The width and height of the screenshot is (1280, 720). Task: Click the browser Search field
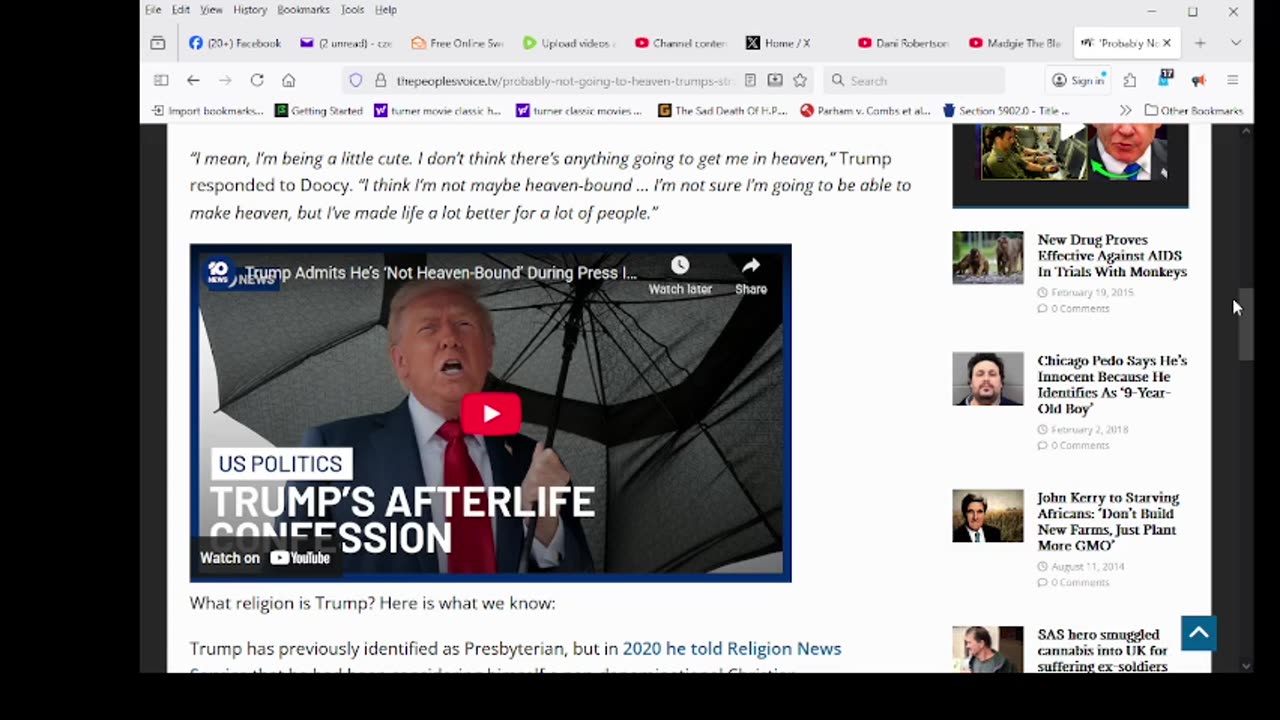click(x=914, y=81)
